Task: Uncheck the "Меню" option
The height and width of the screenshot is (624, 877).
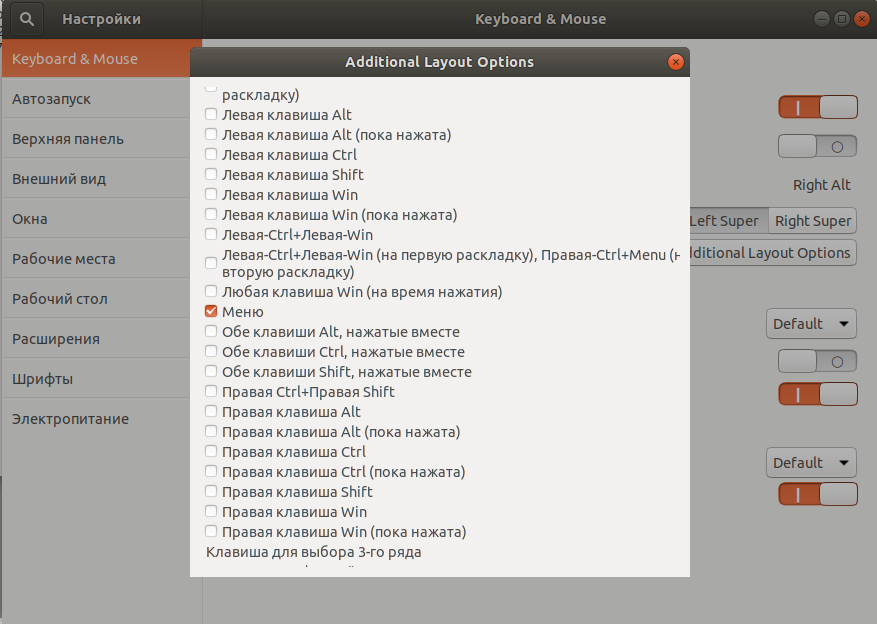Action: click(210, 311)
